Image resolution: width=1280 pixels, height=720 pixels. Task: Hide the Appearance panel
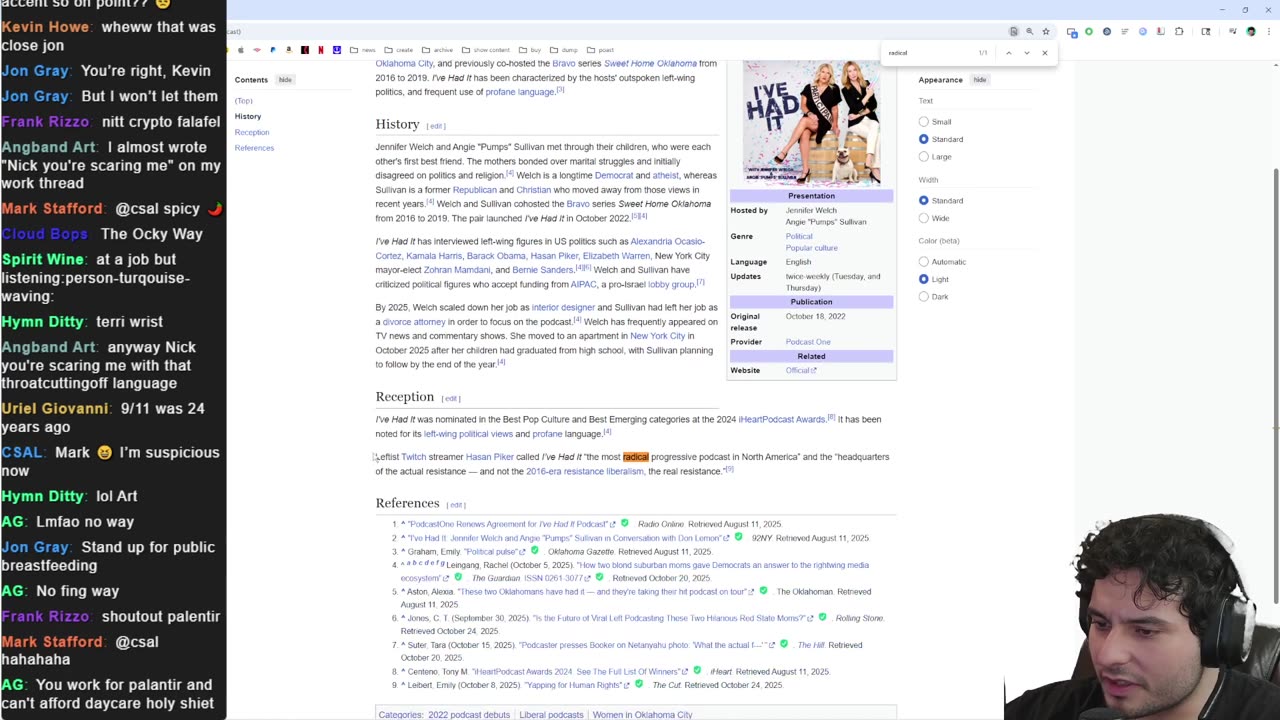[x=980, y=80]
